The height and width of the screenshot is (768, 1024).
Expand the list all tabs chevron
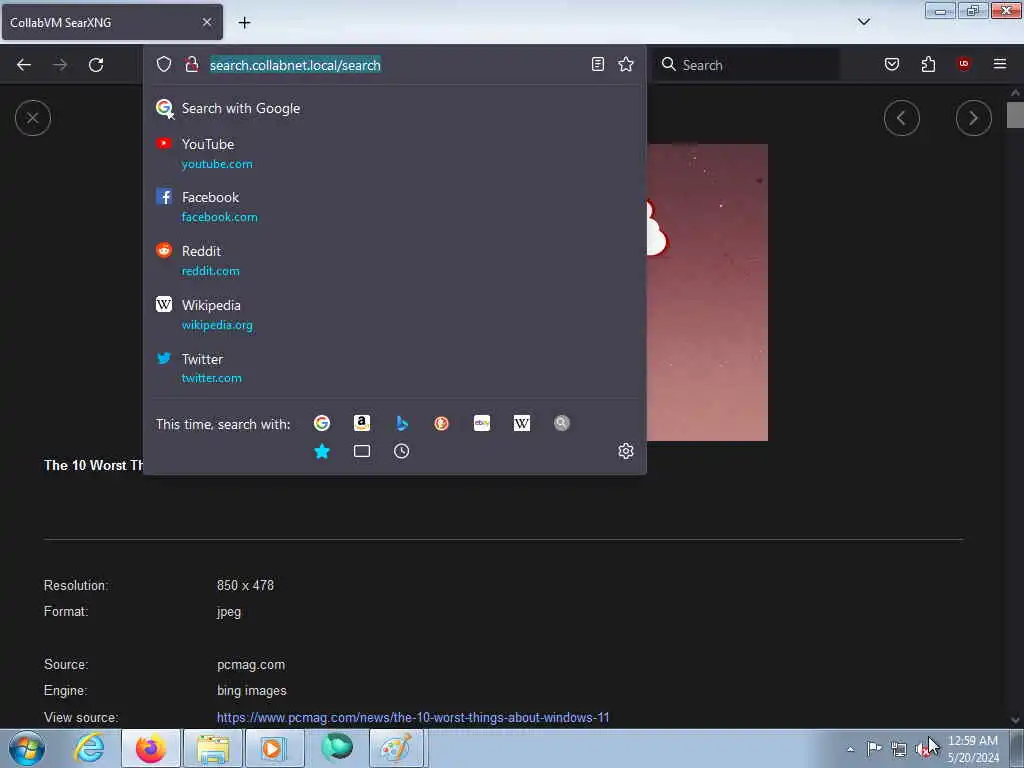click(x=864, y=22)
